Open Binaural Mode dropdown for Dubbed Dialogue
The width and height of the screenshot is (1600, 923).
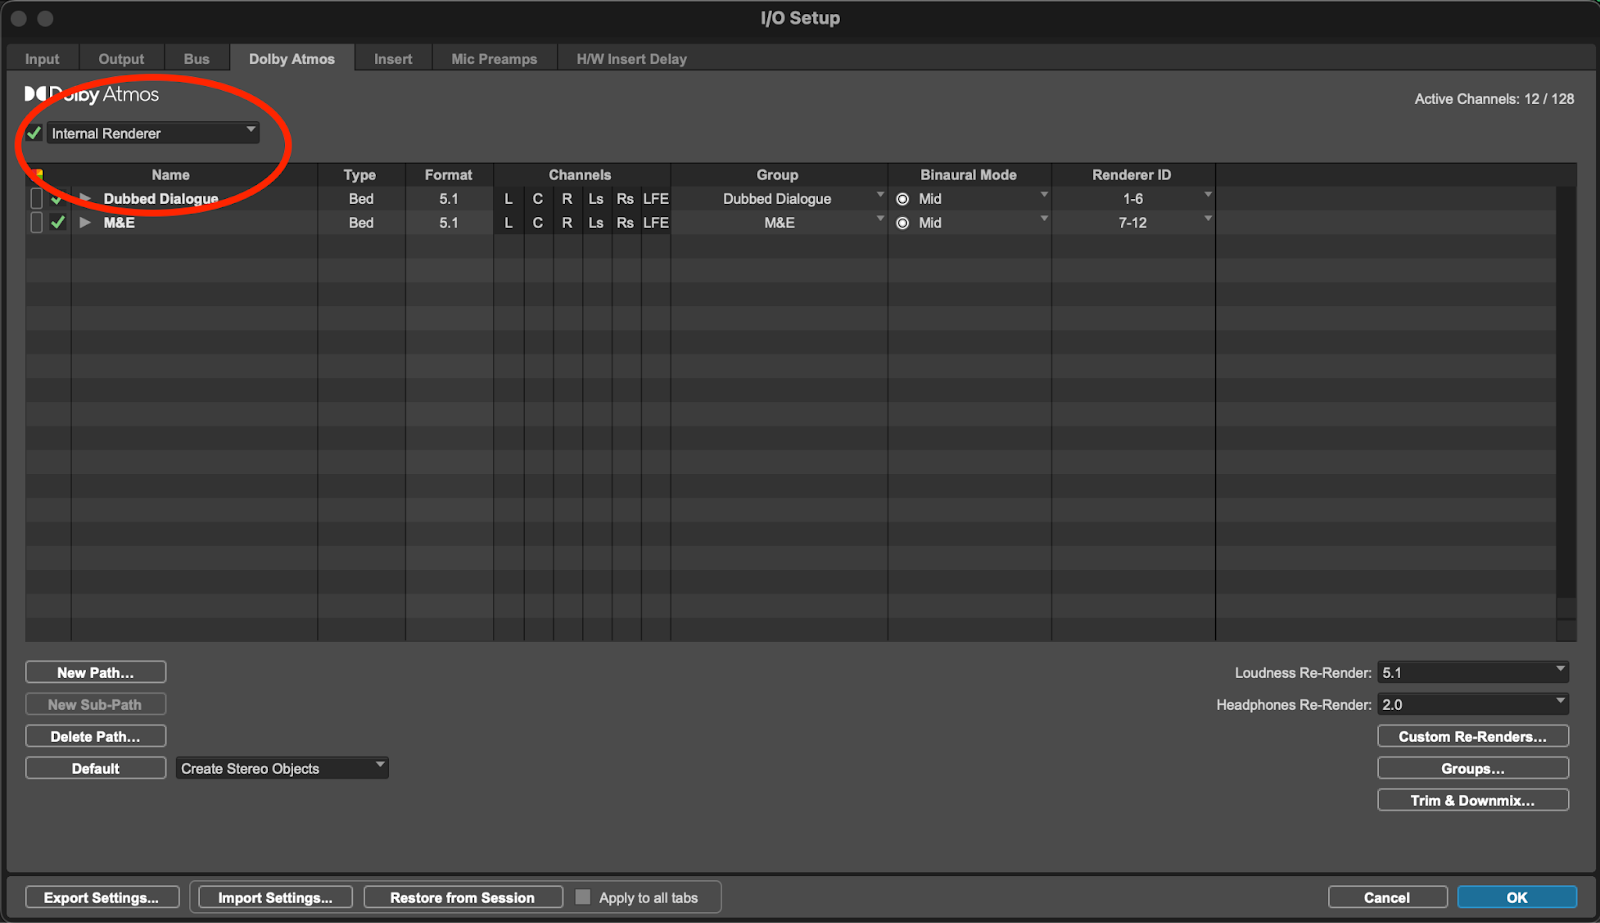click(x=970, y=199)
